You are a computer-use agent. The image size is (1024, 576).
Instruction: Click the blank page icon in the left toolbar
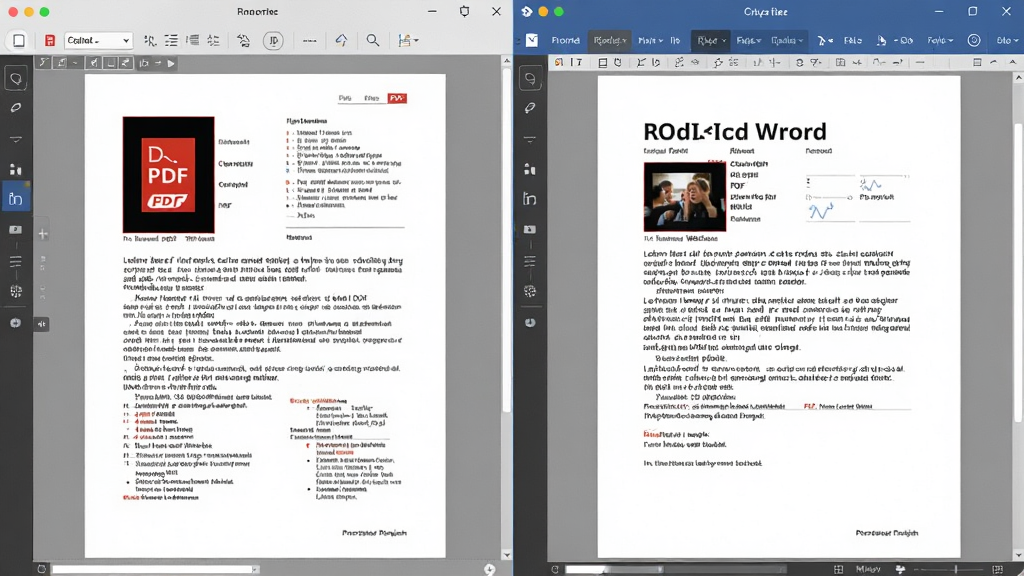click(x=19, y=40)
